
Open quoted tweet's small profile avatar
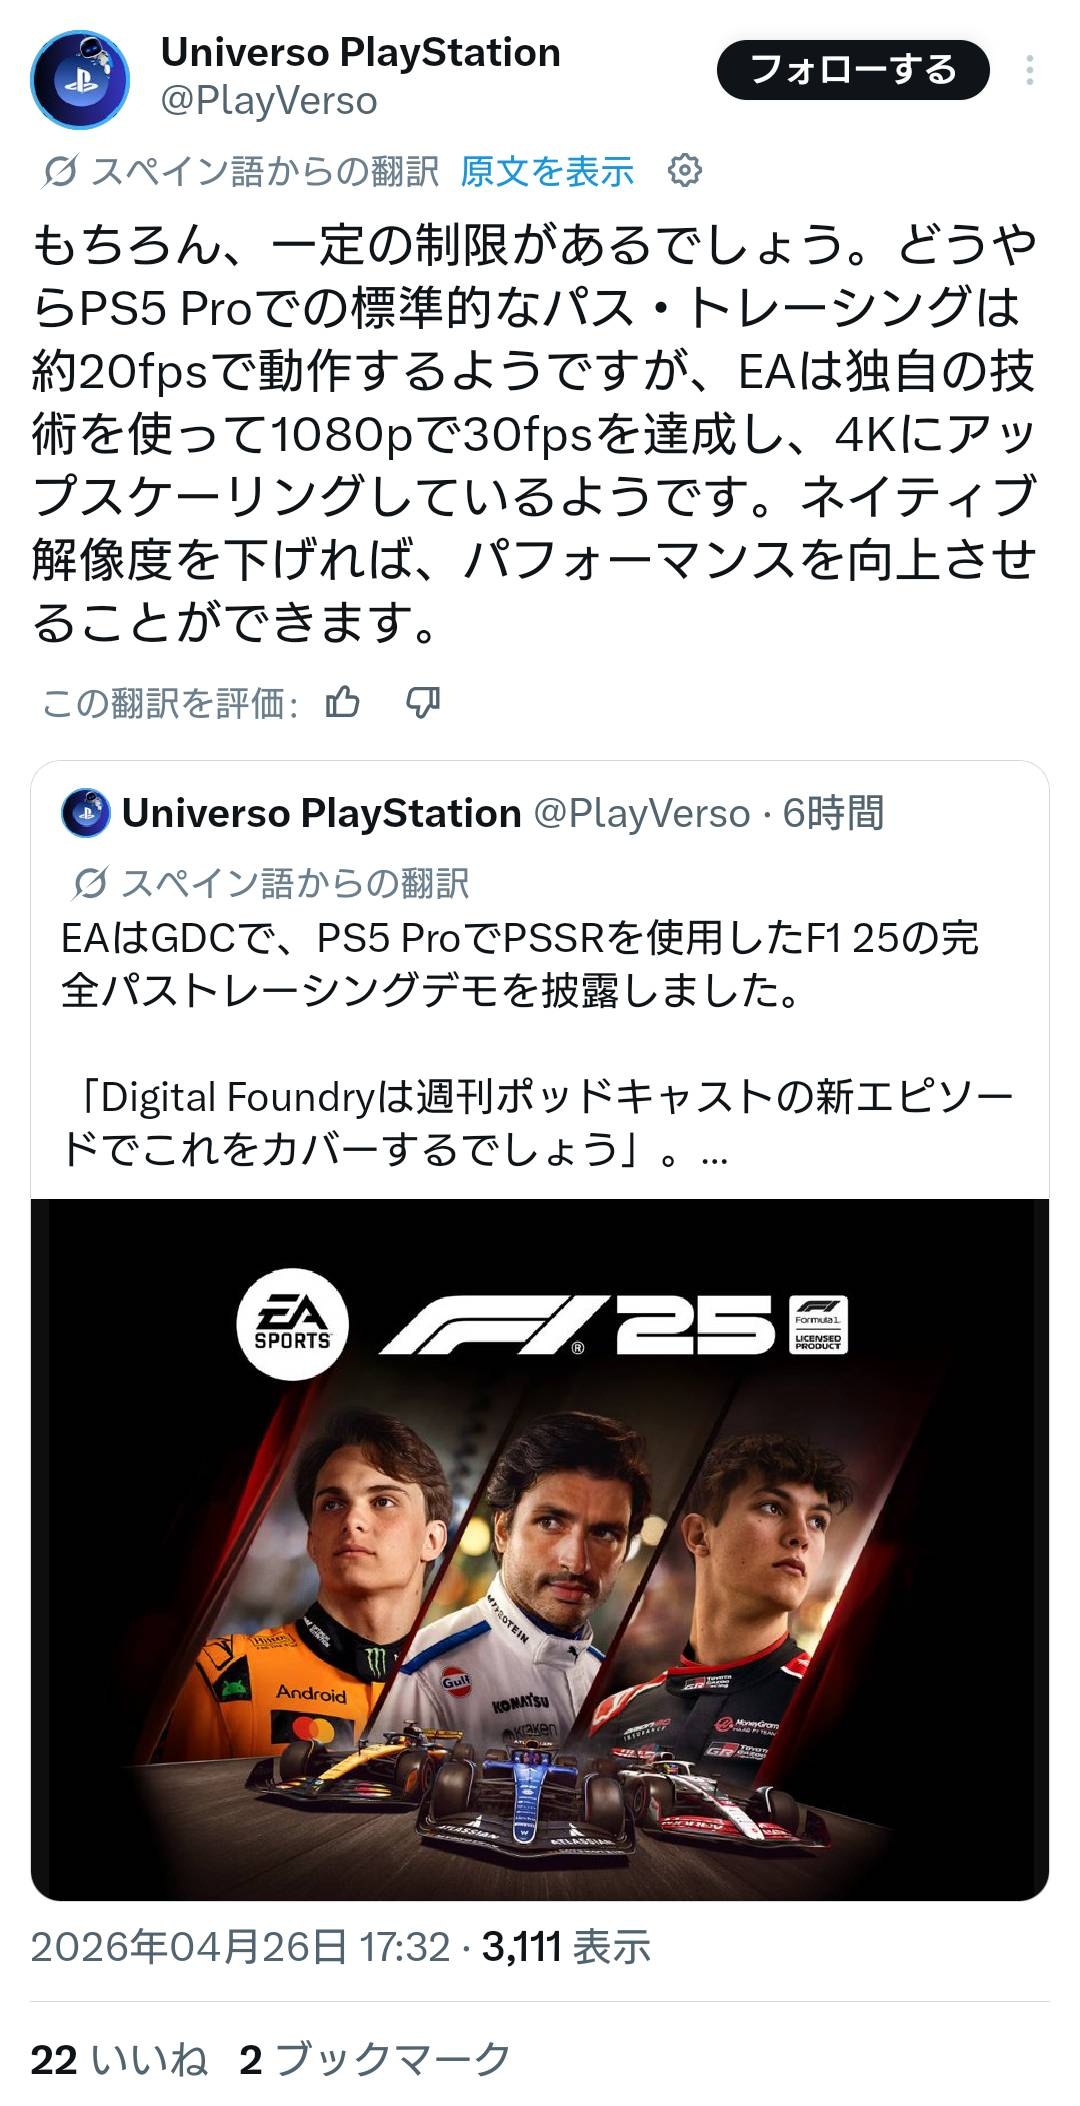click(86, 813)
